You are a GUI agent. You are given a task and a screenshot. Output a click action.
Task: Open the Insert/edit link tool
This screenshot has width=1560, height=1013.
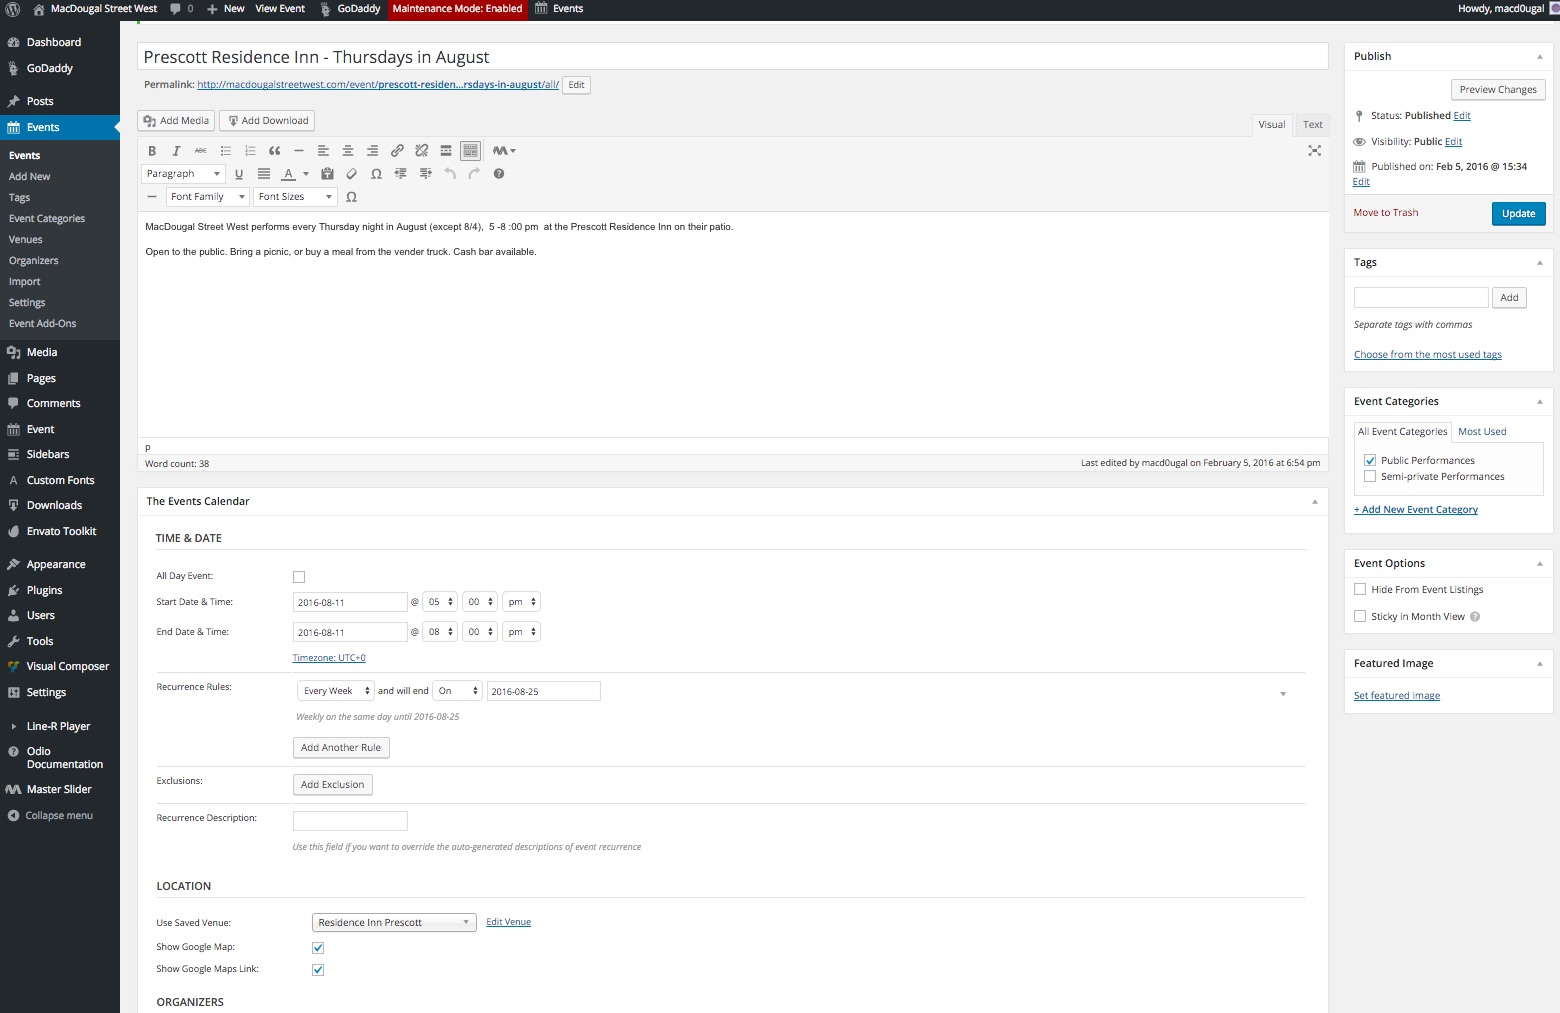point(397,151)
